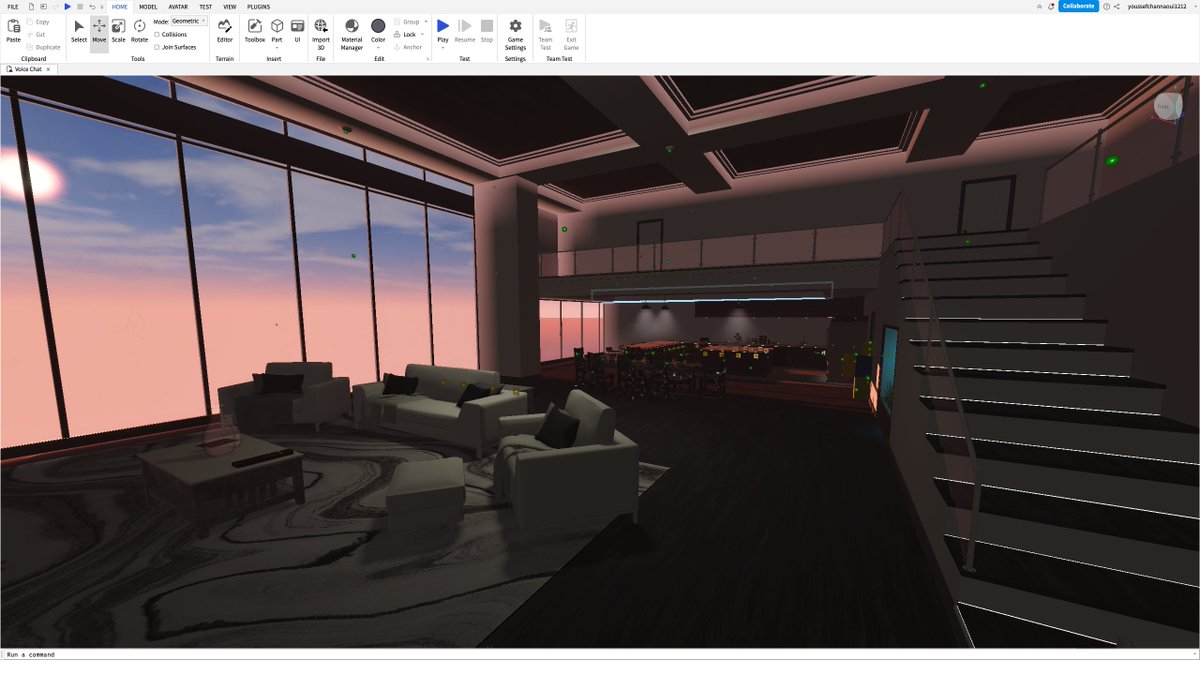
Task: Click the Stop test button
Action: [487, 31]
